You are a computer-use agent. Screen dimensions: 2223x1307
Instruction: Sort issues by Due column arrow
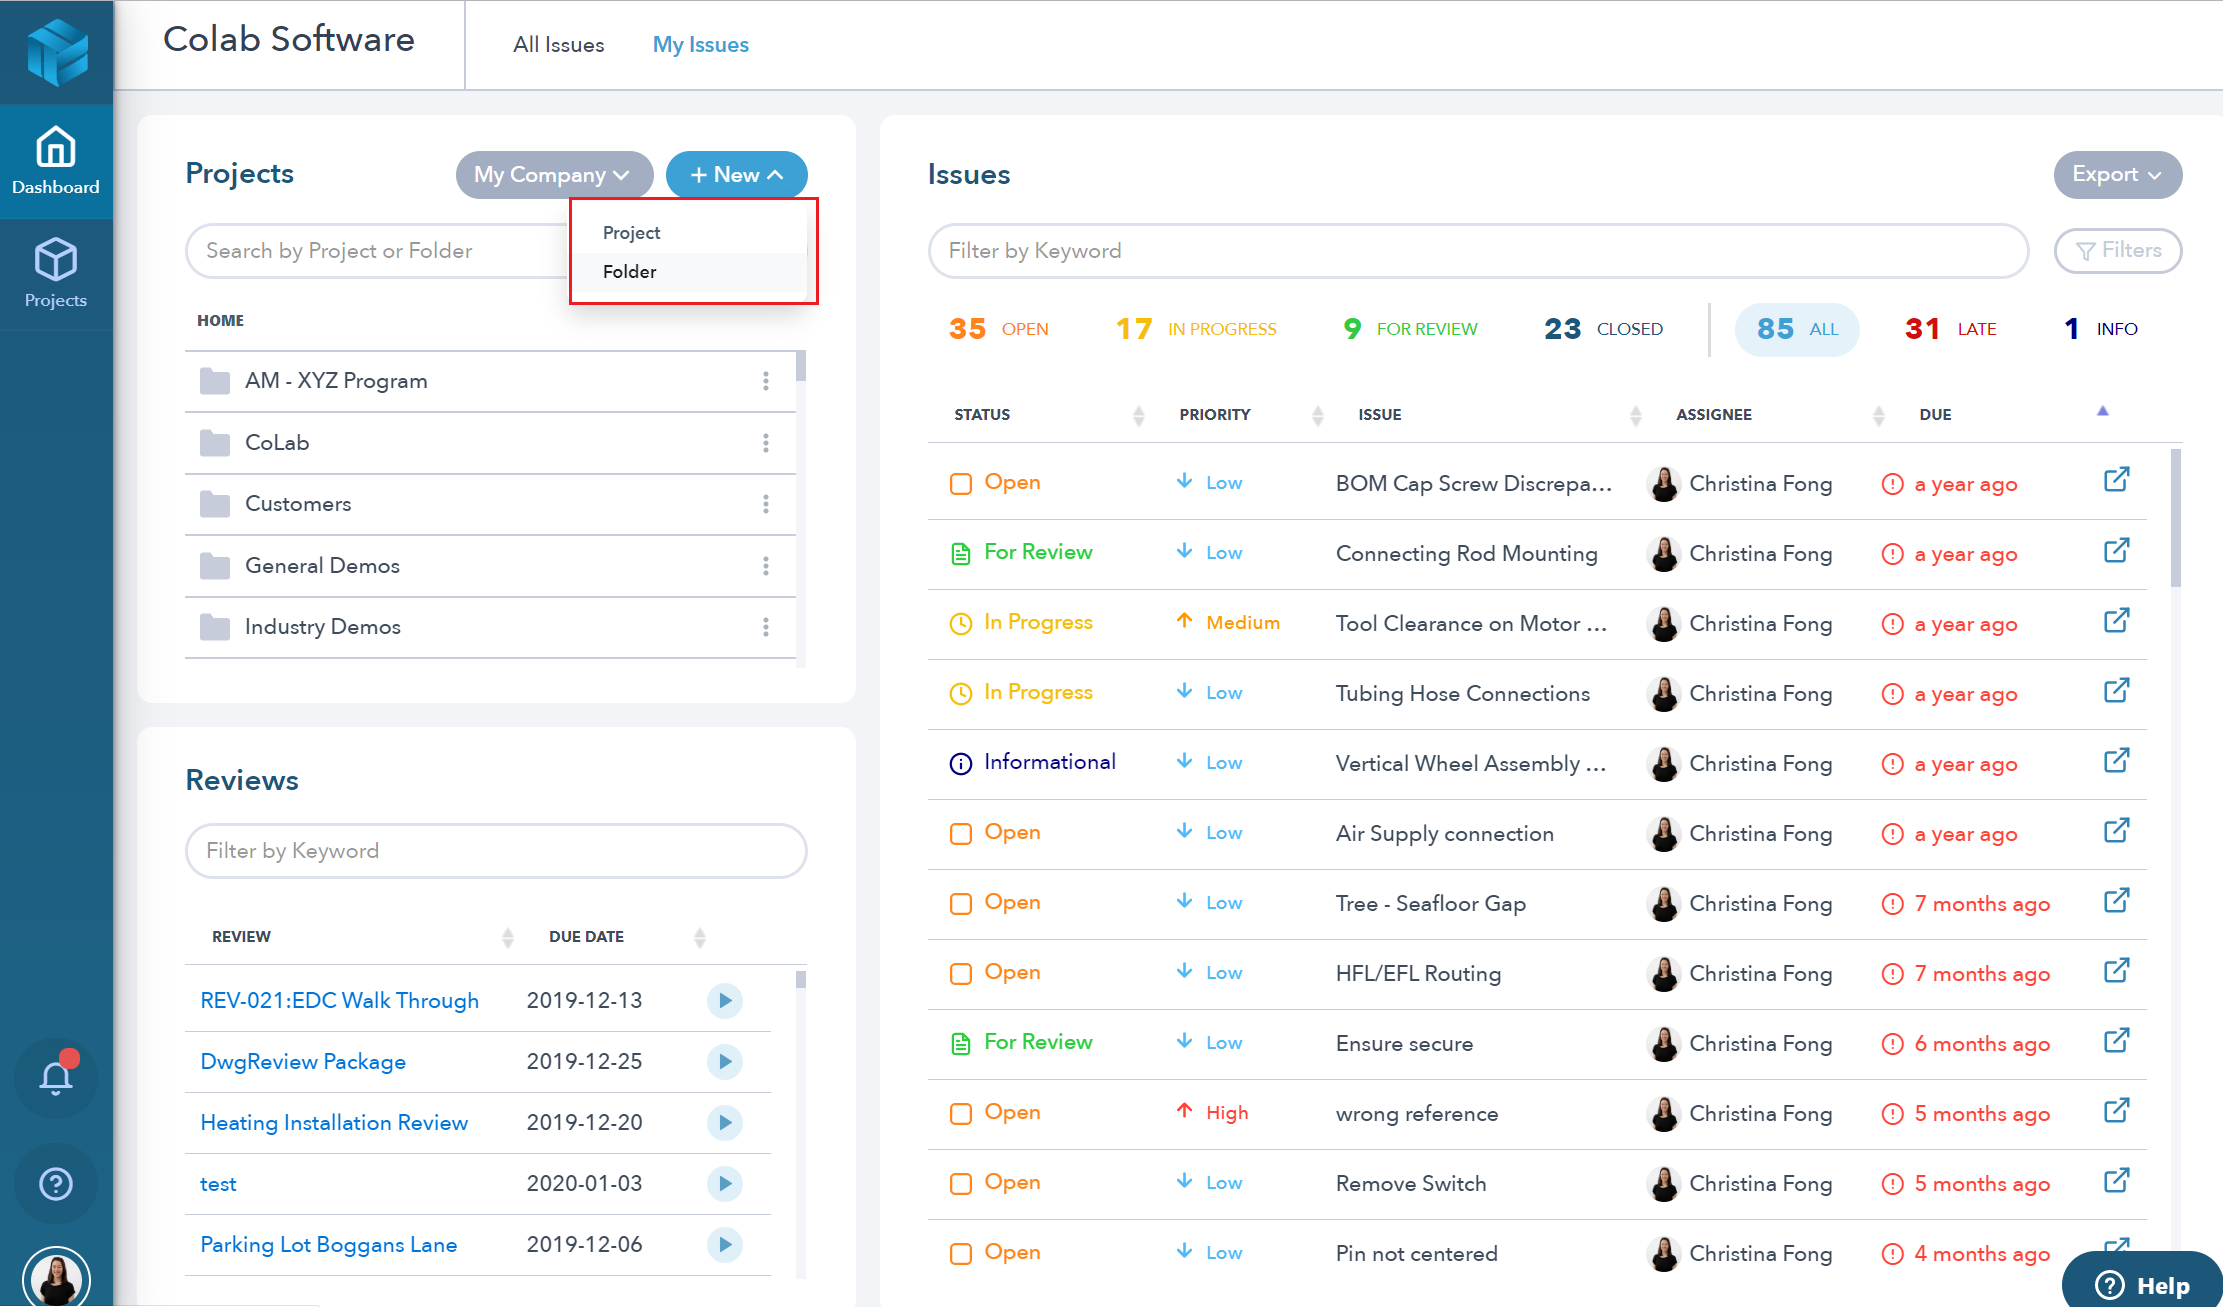tap(2102, 411)
